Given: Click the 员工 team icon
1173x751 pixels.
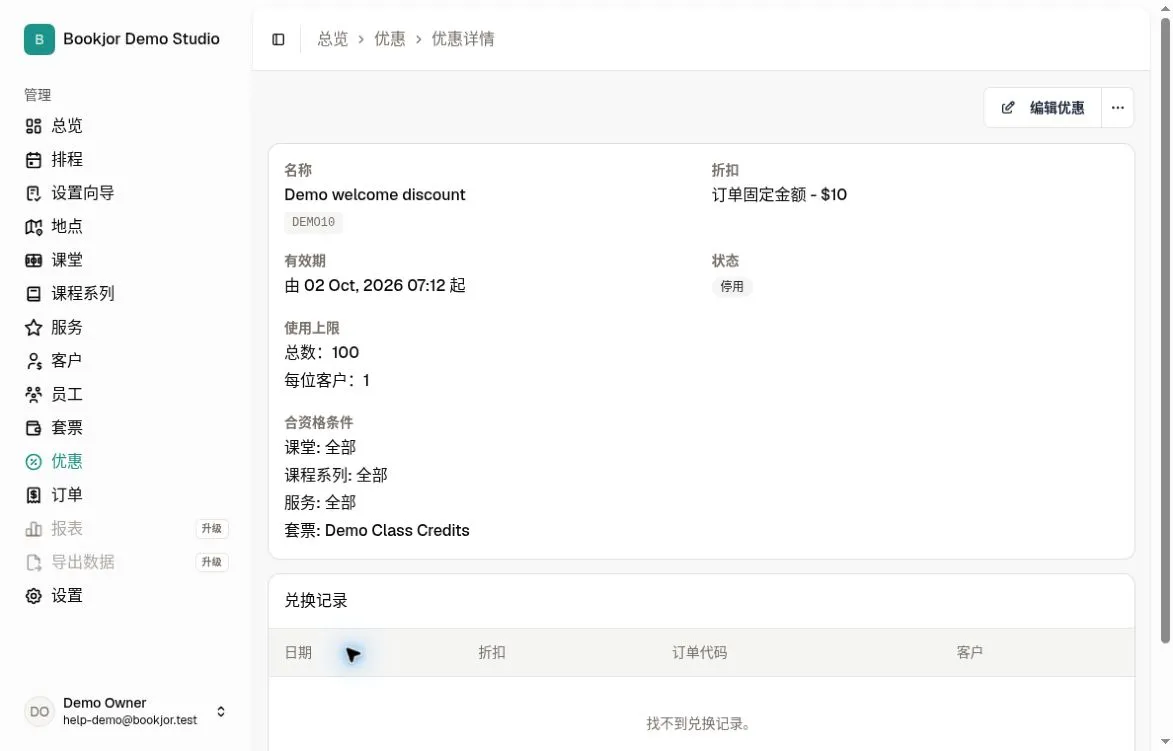Looking at the screenshot, I should pyautogui.click(x=34, y=394).
